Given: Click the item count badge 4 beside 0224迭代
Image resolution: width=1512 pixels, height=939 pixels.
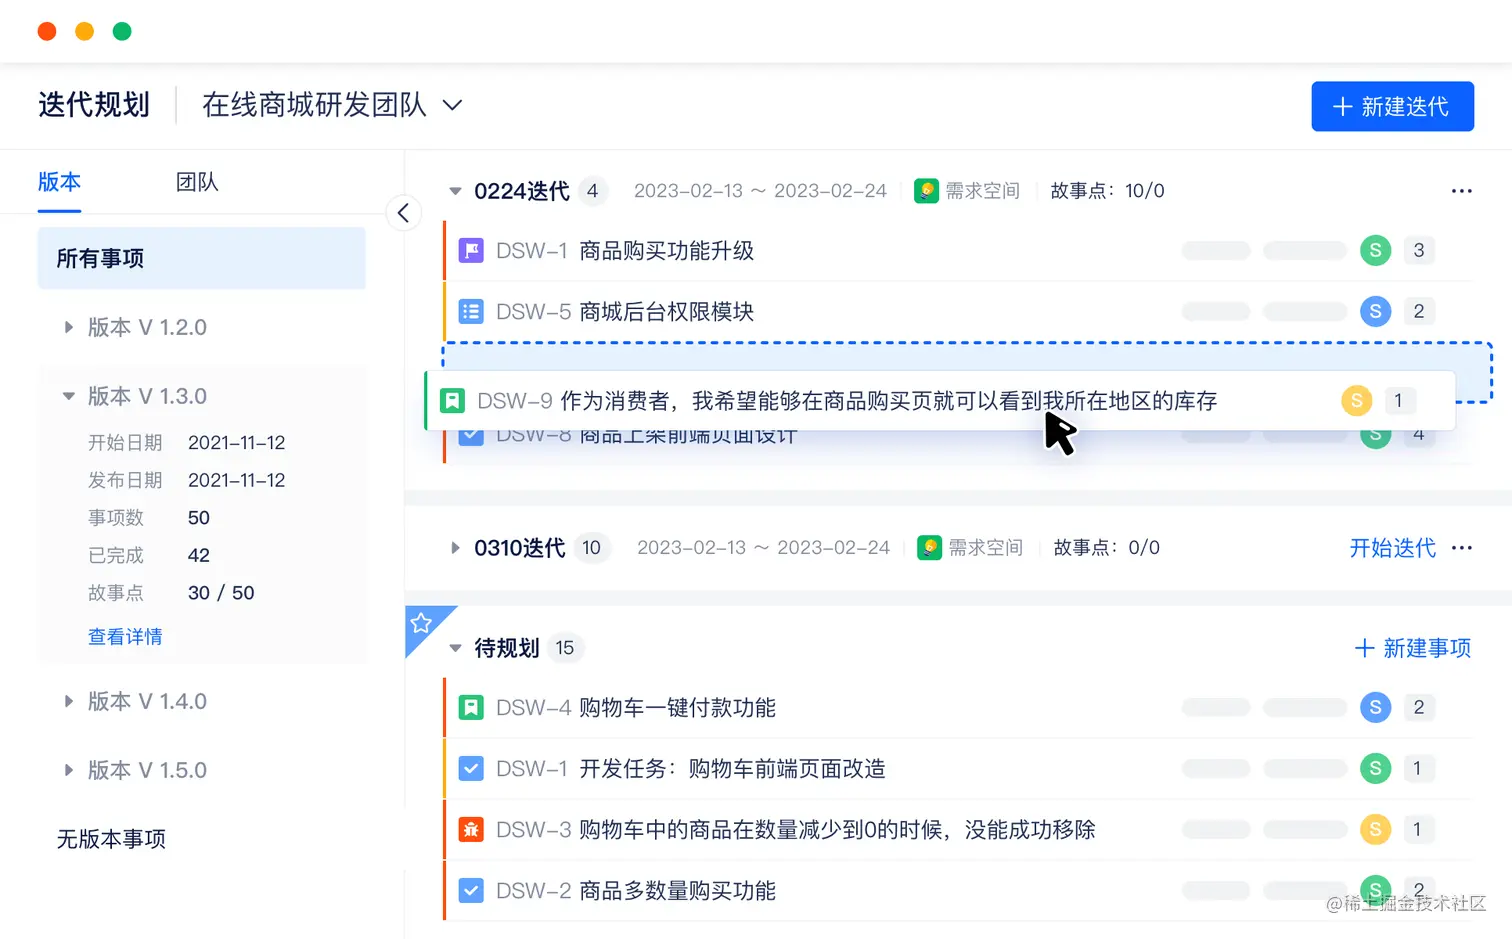Looking at the screenshot, I should tap(593, 191).
